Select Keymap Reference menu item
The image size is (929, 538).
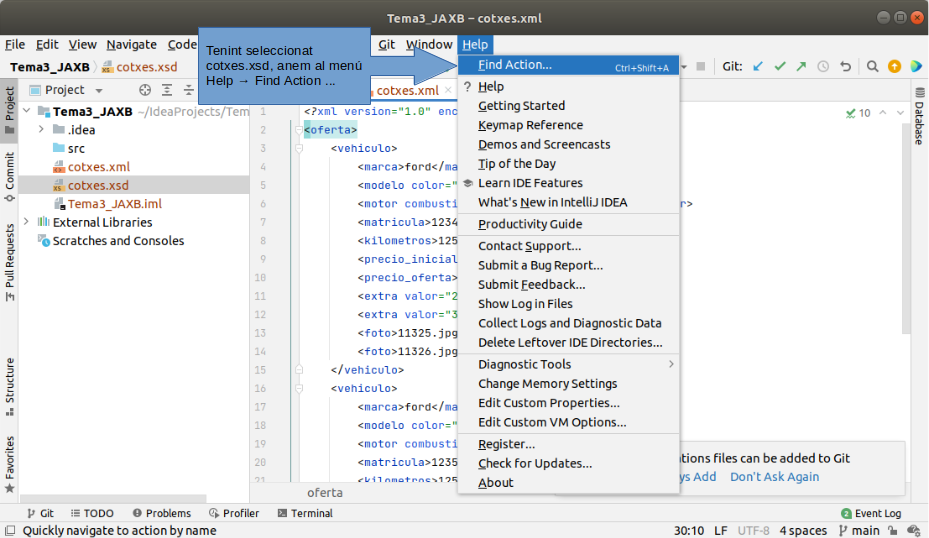pos(569,125)
